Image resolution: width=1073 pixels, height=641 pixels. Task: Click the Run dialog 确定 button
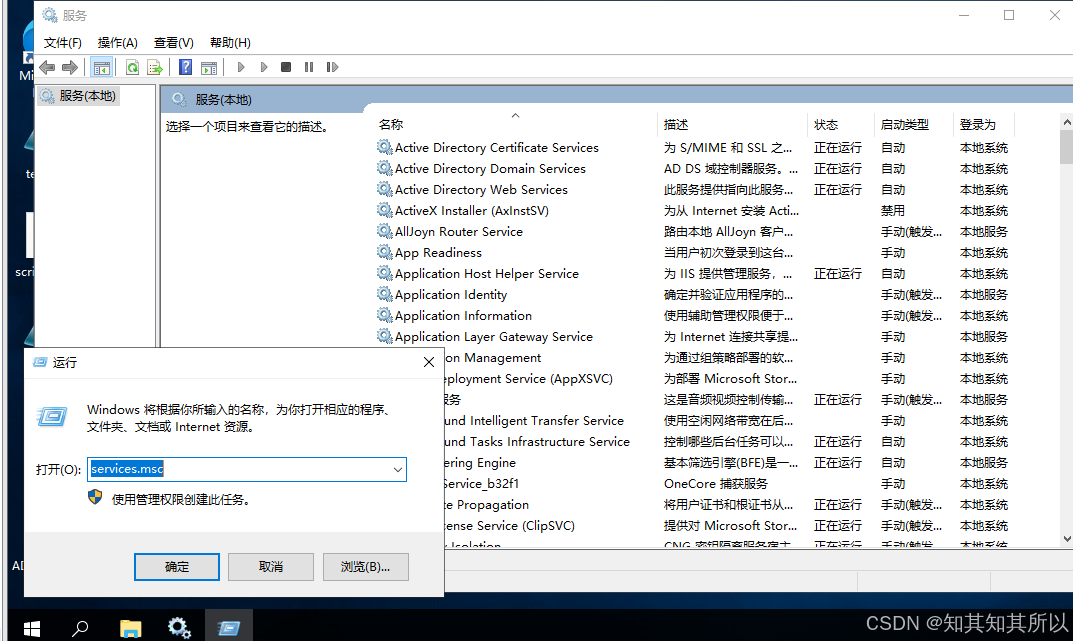pyautogui.click(x=177, y=566)
